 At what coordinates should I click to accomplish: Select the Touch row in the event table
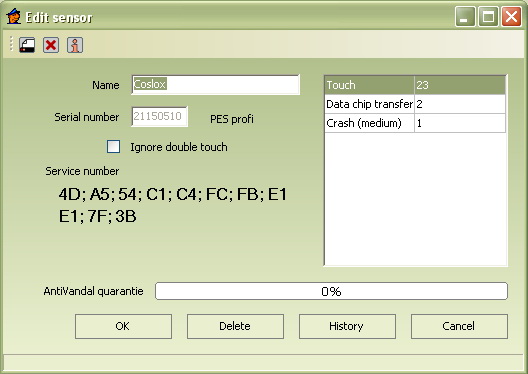pos(415,85)
